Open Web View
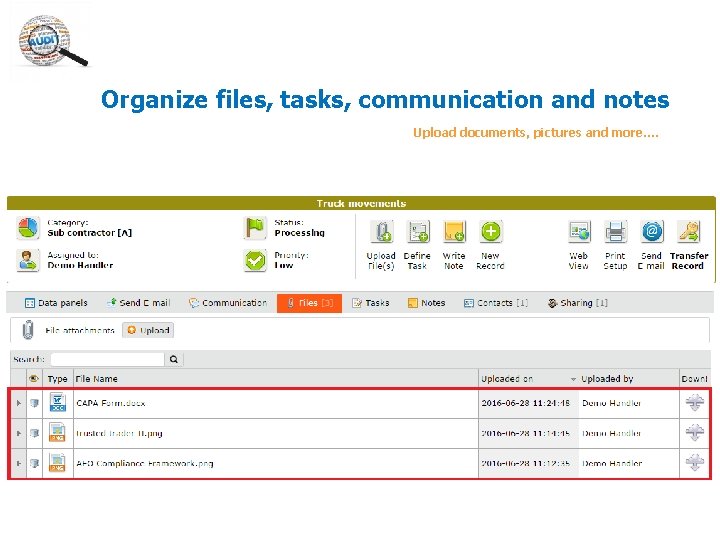This screenshot has width=720, height=540. point(579,231)
